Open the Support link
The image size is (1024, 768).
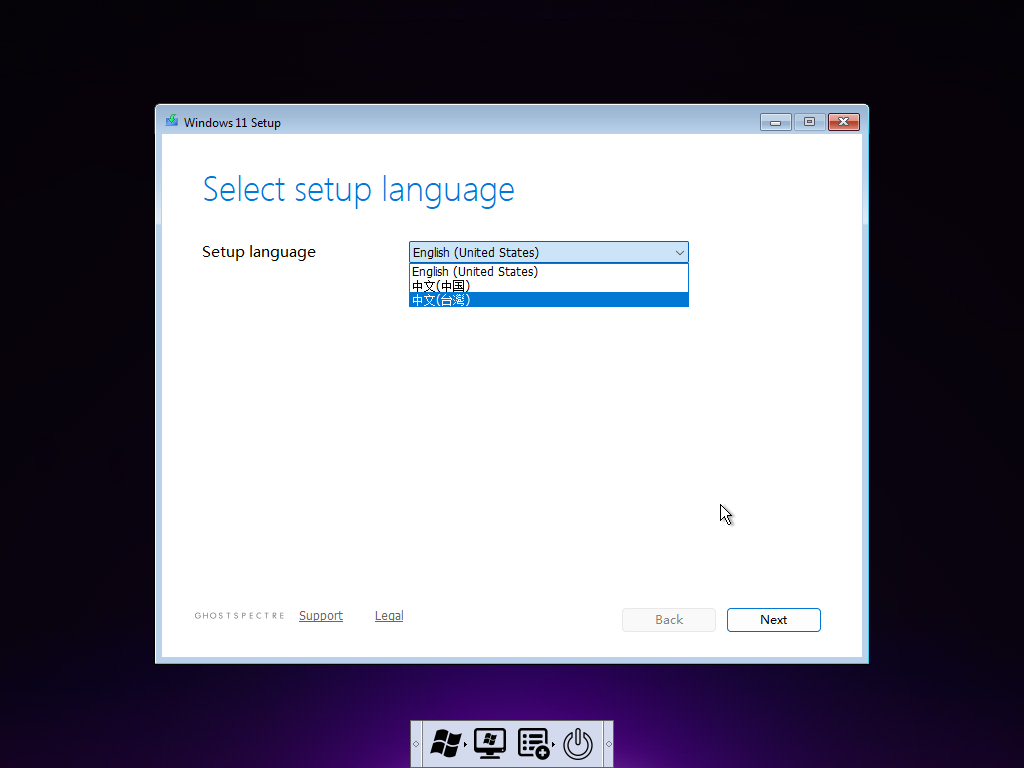point(320,616)
